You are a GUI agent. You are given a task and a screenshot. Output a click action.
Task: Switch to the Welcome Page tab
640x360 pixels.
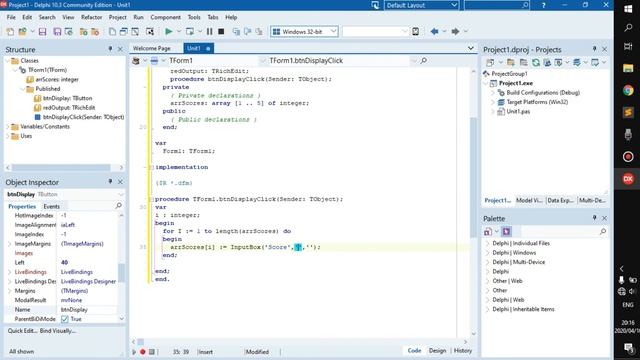151,48
